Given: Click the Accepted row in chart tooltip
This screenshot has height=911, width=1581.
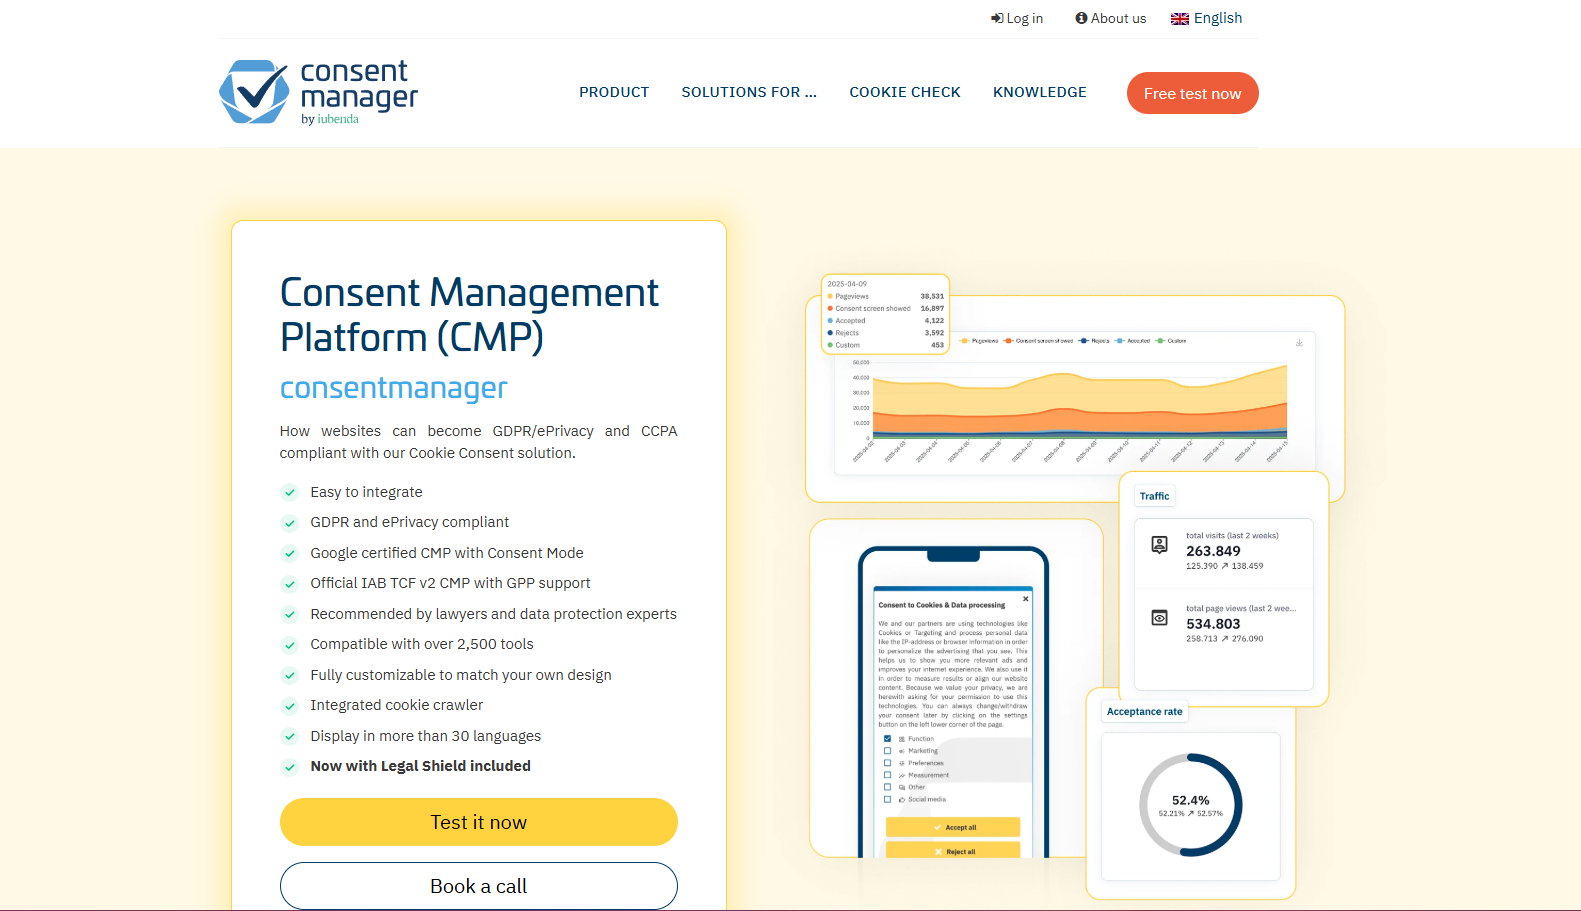Looking at the screenshot, I should tap(886, 321).
